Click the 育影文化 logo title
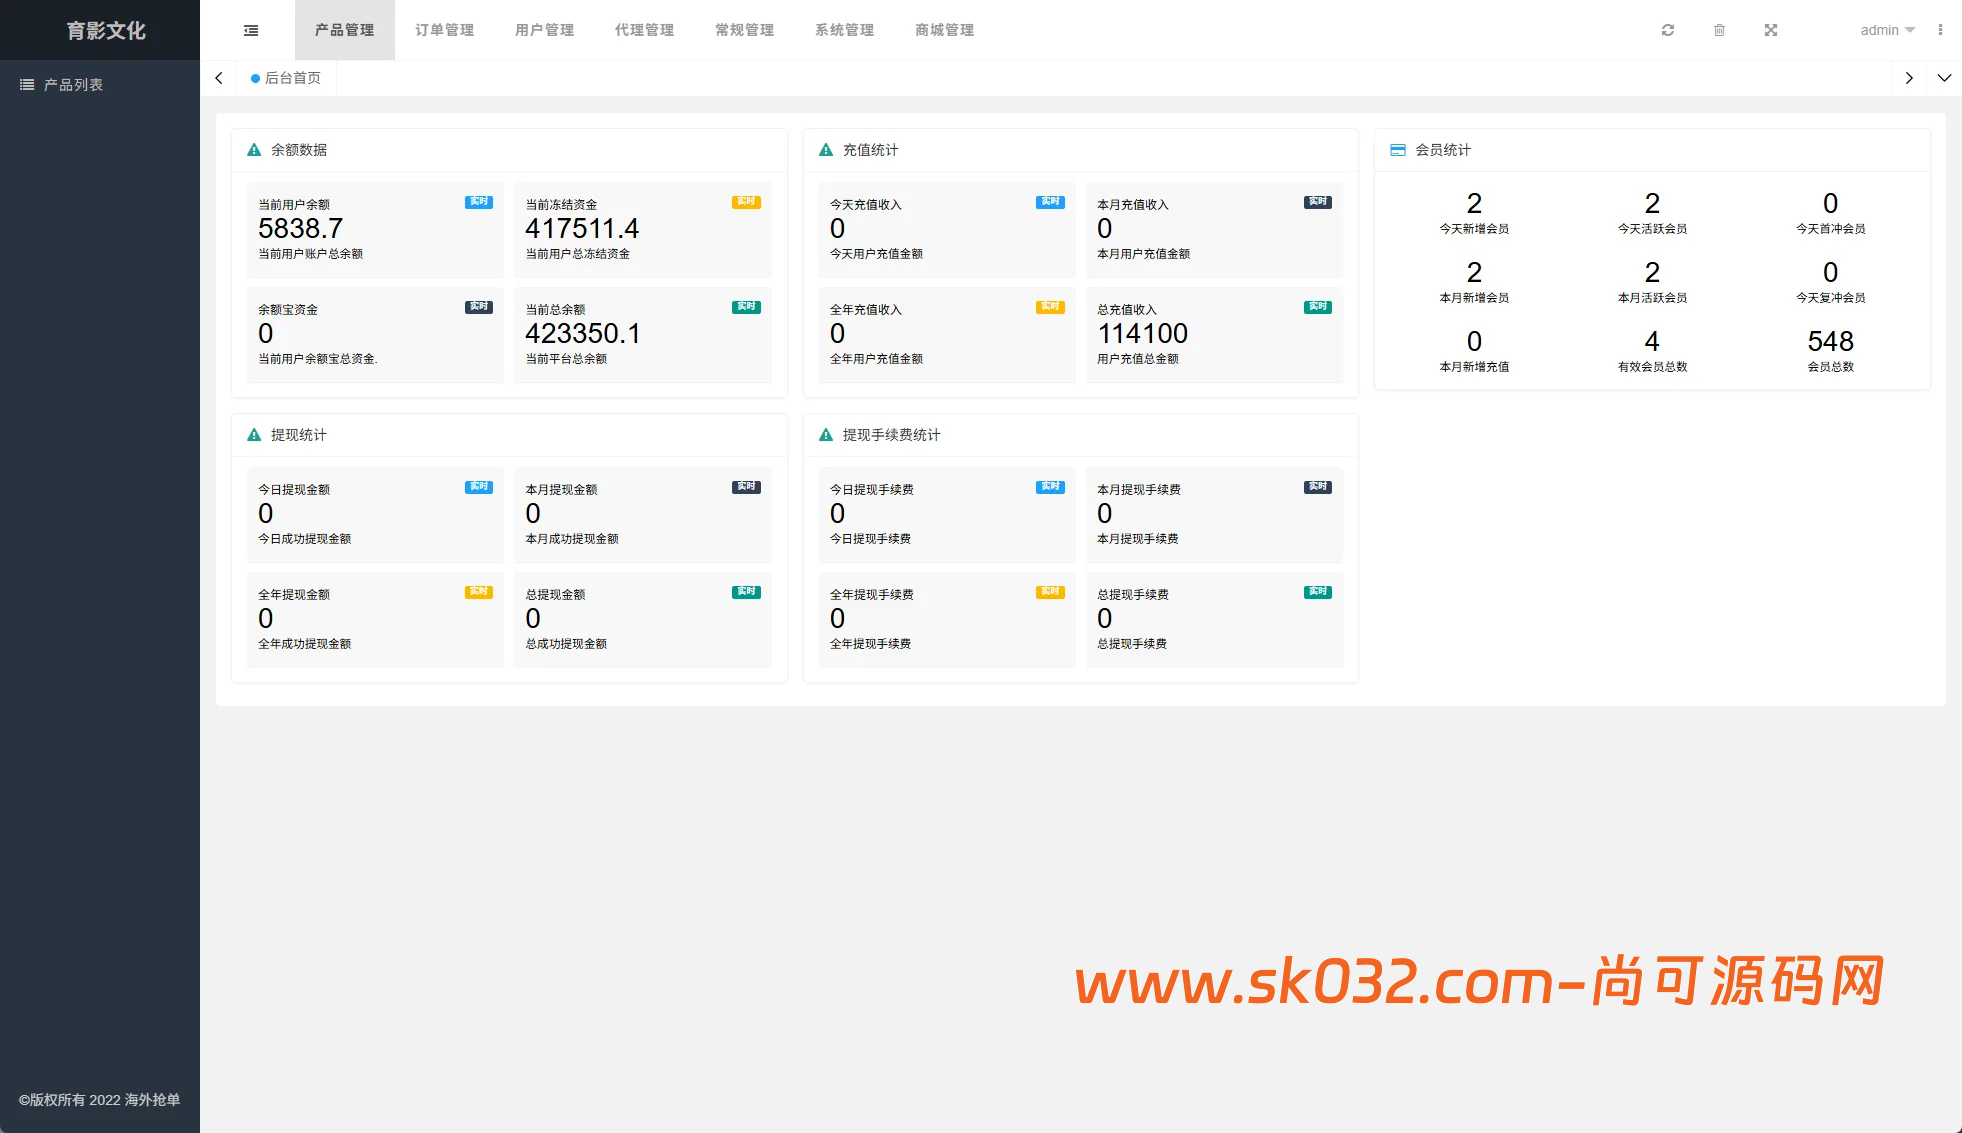 pyautogui.click(x=106, y=30)
